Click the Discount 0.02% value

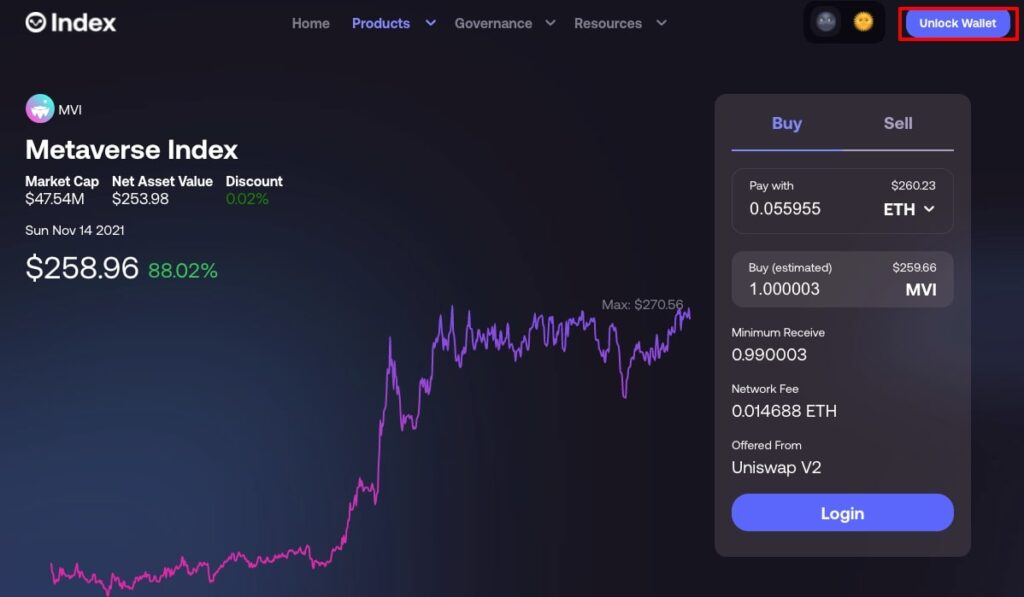pyautogui.click(x=247, y=199)
